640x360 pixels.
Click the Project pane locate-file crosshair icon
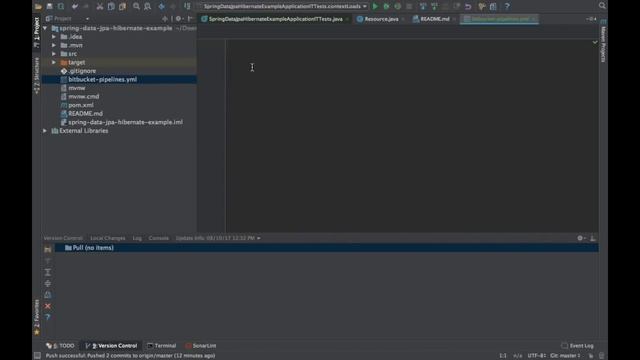pos(165,19)
